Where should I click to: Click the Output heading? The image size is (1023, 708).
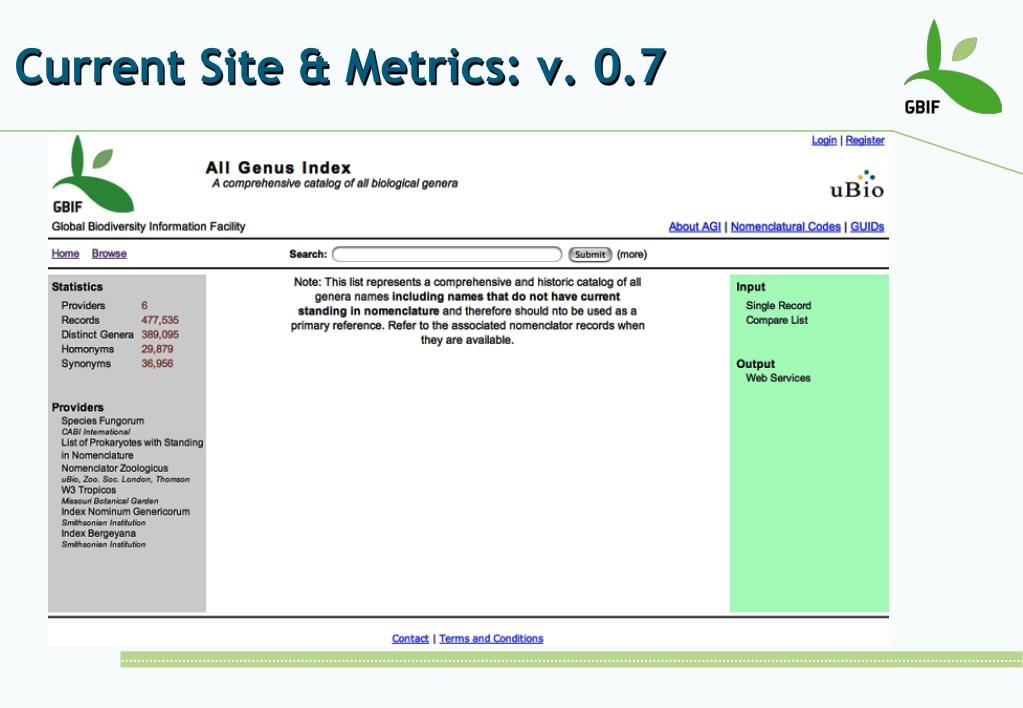point(756,363)
